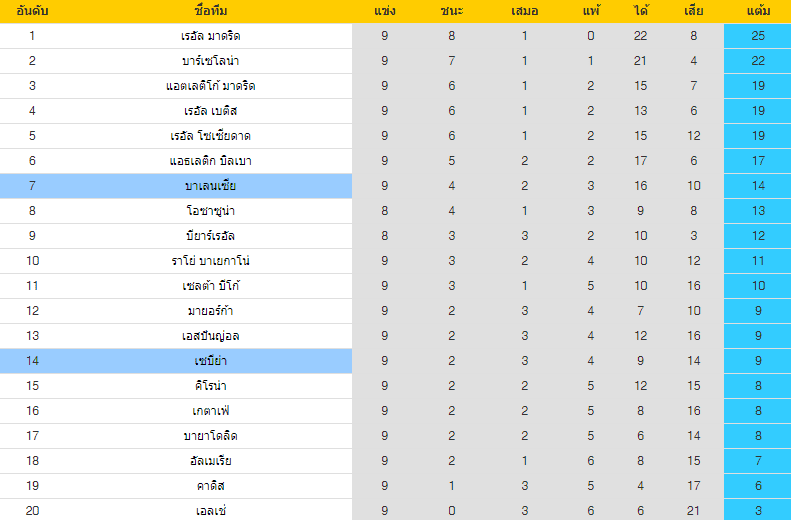Select team name คิโรน่า
791x520 pixels.
click(211, 386)
